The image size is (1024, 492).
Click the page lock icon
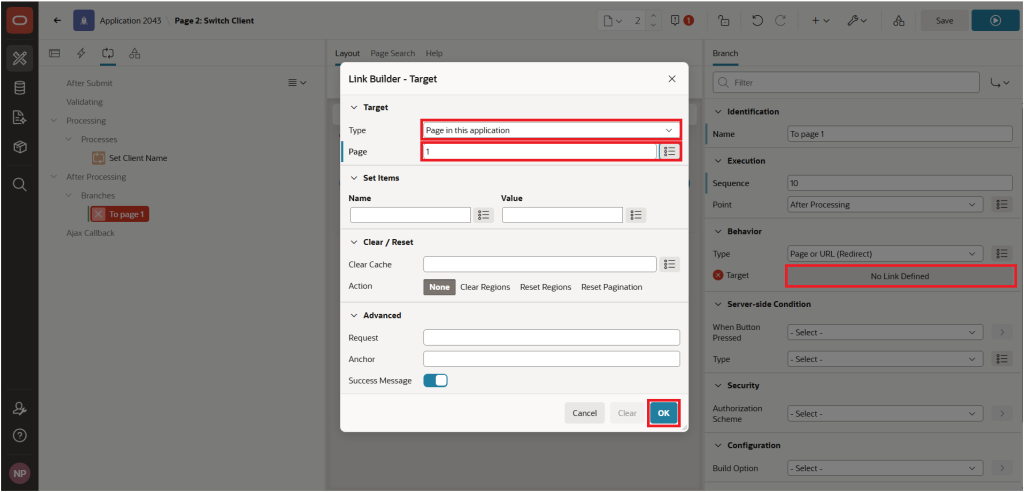click(724, 20)
